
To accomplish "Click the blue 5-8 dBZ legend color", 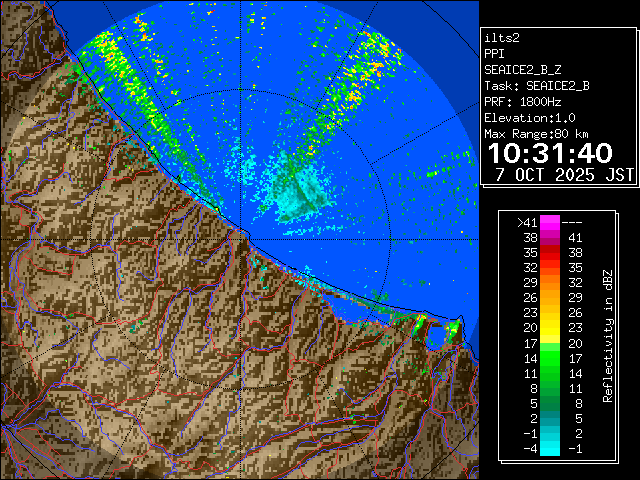I will point(550,403).
